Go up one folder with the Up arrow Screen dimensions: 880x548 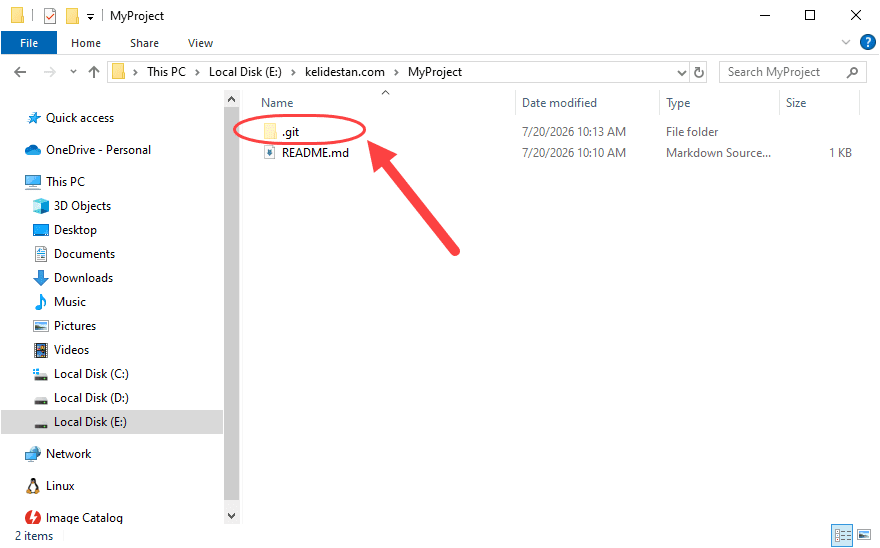click(x=94, y=72)
